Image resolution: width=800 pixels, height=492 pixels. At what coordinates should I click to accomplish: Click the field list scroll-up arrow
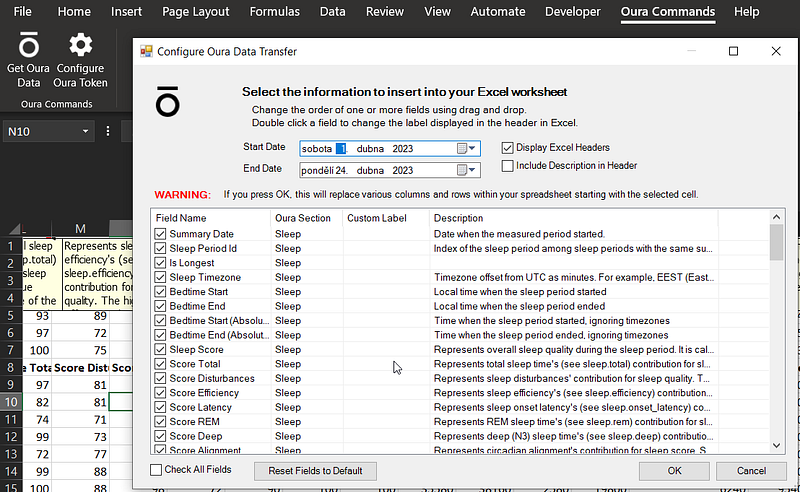[777, 217]
